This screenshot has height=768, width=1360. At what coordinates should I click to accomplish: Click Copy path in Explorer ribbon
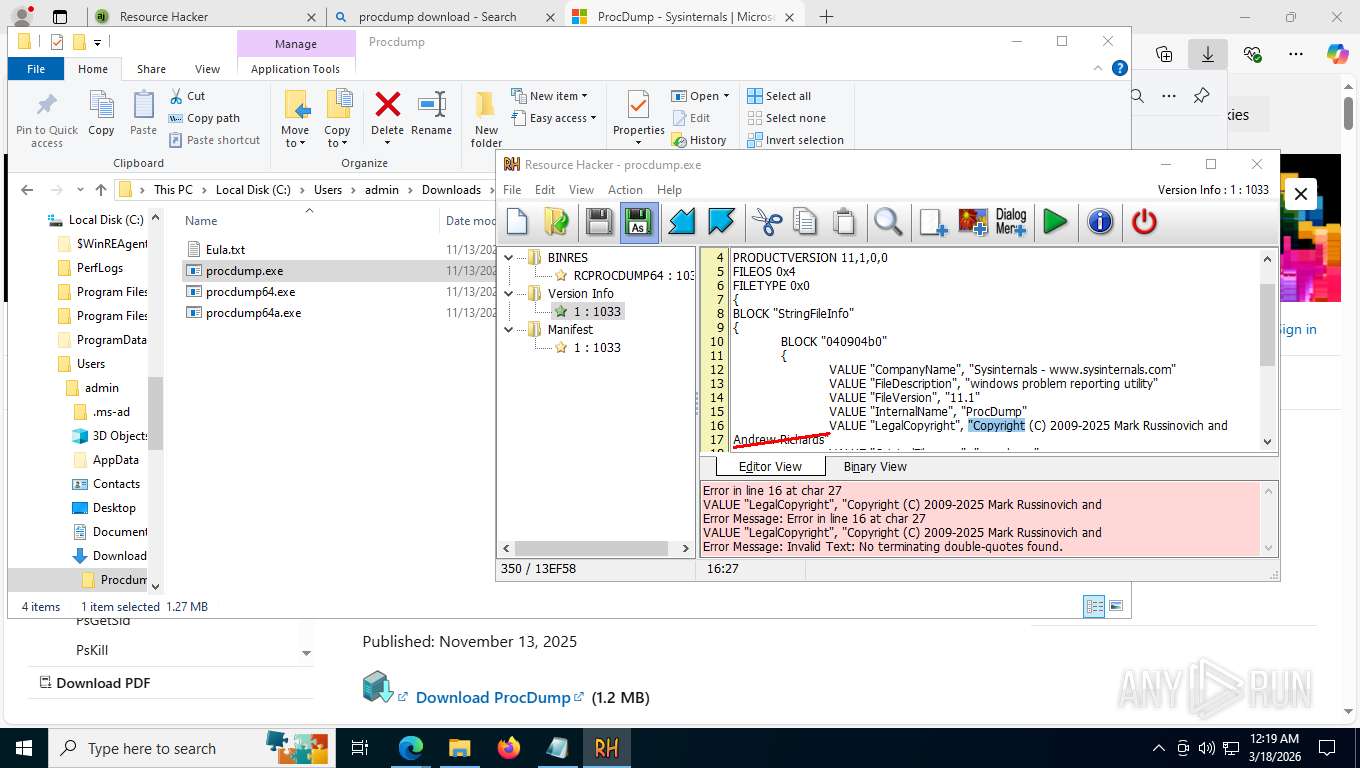(203, 118)
